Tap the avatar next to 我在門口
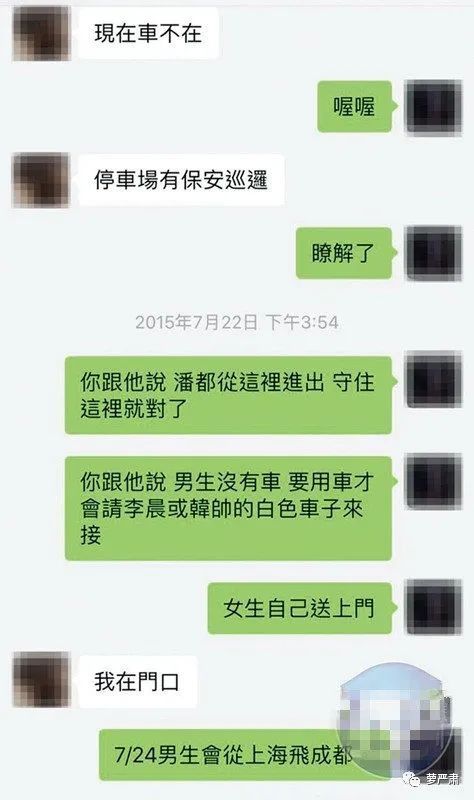This screenshot has height=800, width=474. [x=41, y=679]
